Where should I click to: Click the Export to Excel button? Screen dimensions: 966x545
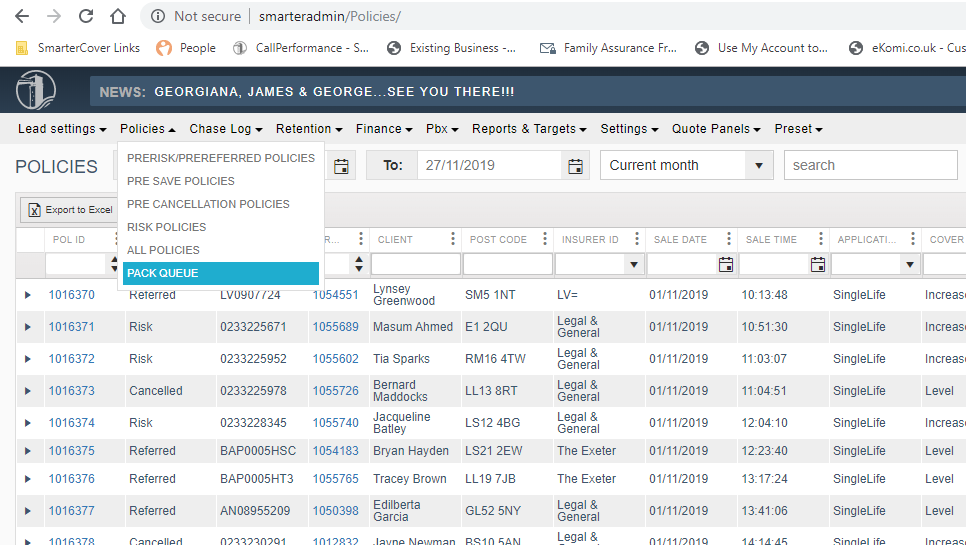70,210
